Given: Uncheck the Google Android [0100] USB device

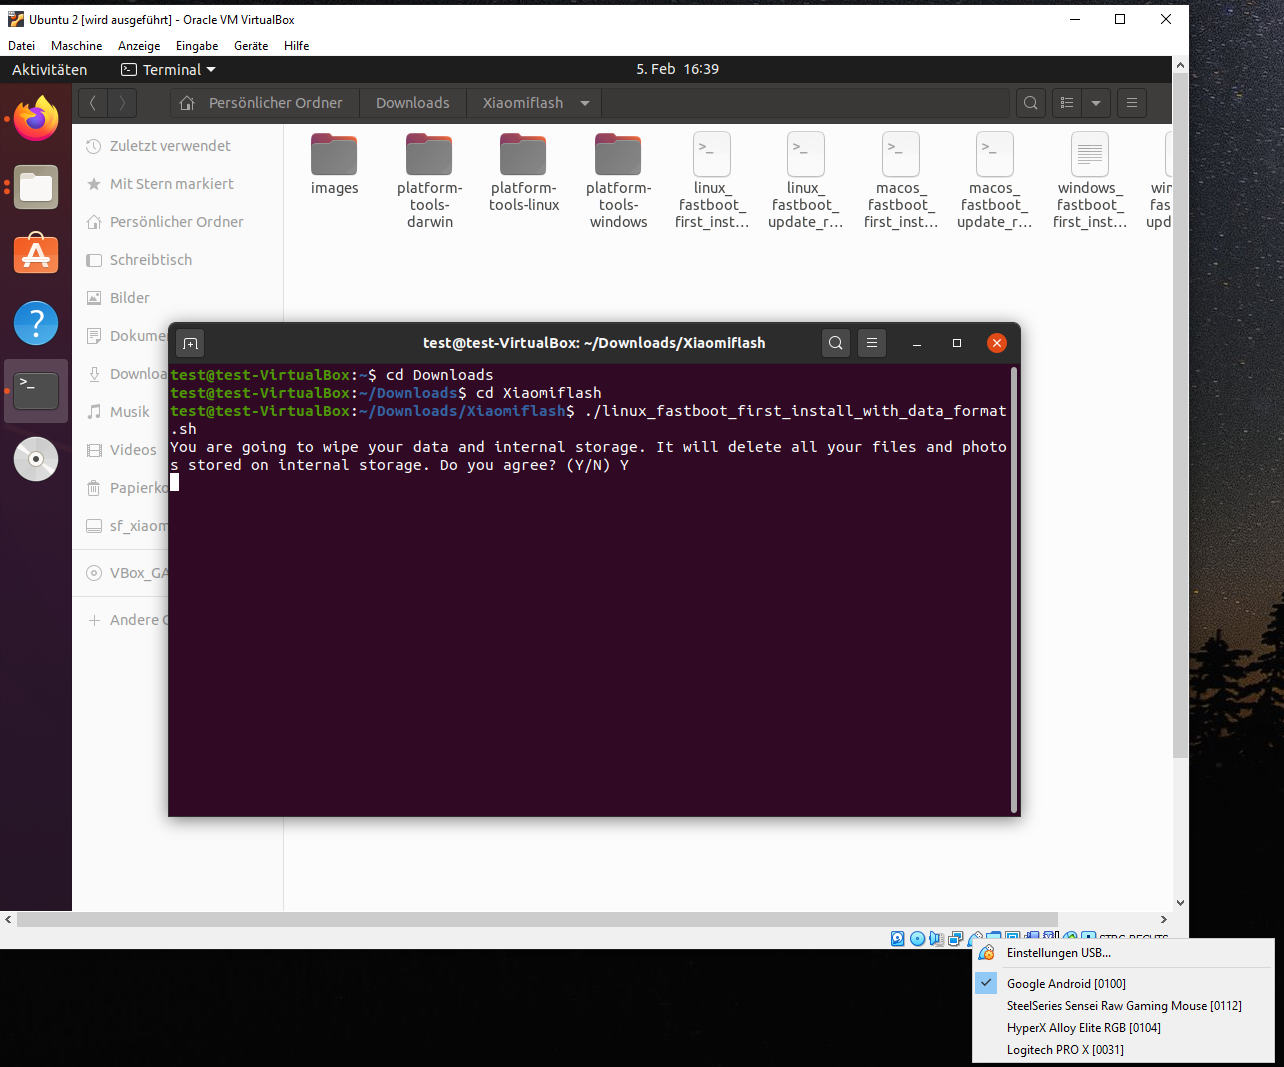Looking at the screenshot, I should [1124, 983].
